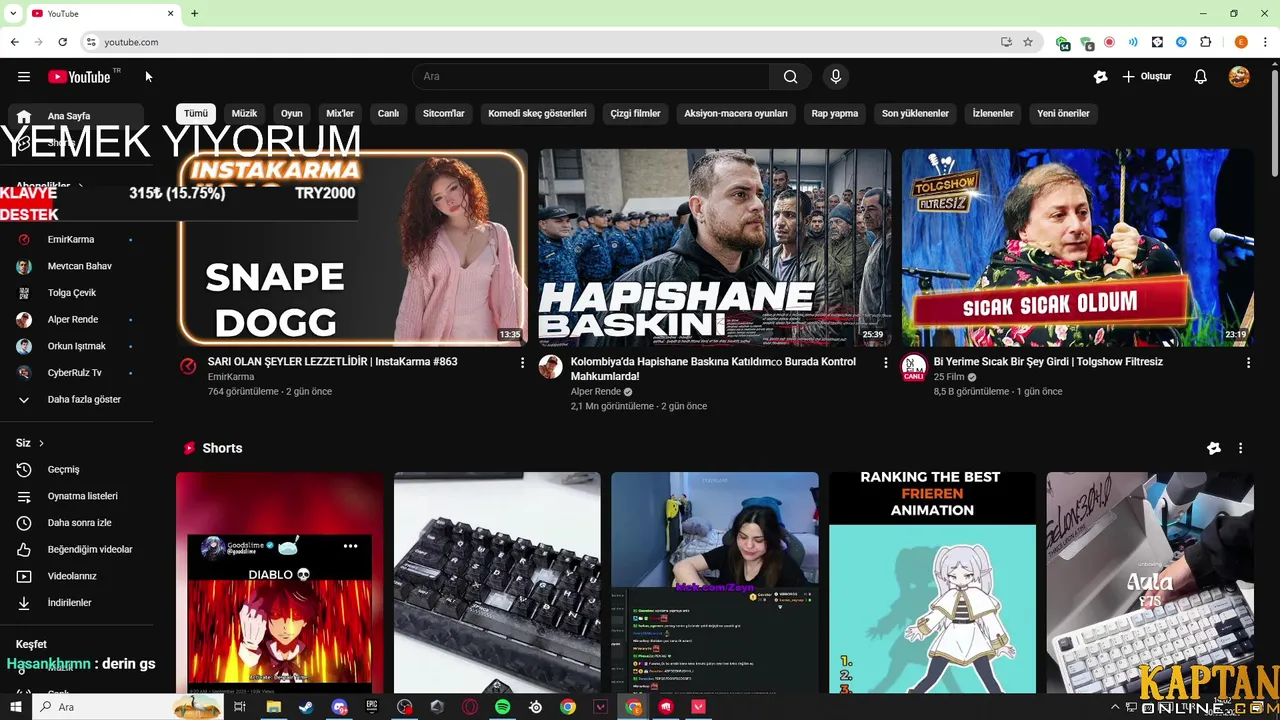Select the Rap yapma chip
1280x720 pixels.
coord(835,113)
